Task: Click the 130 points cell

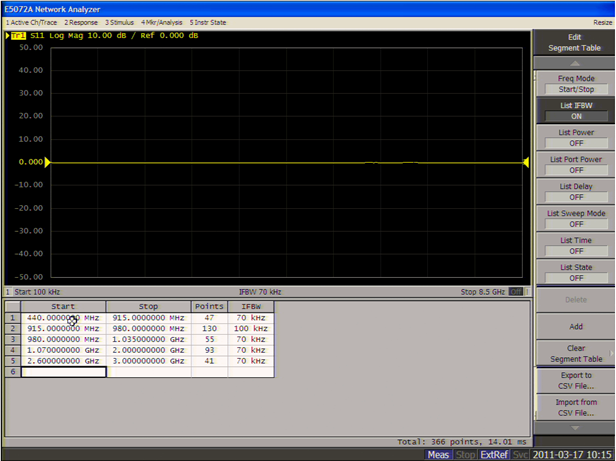Action: [209, 329]
